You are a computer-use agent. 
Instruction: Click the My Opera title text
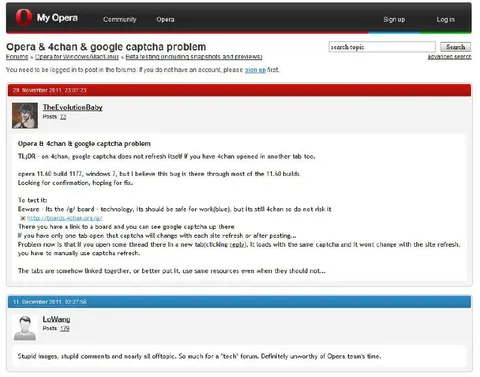(x=57, y=18)
